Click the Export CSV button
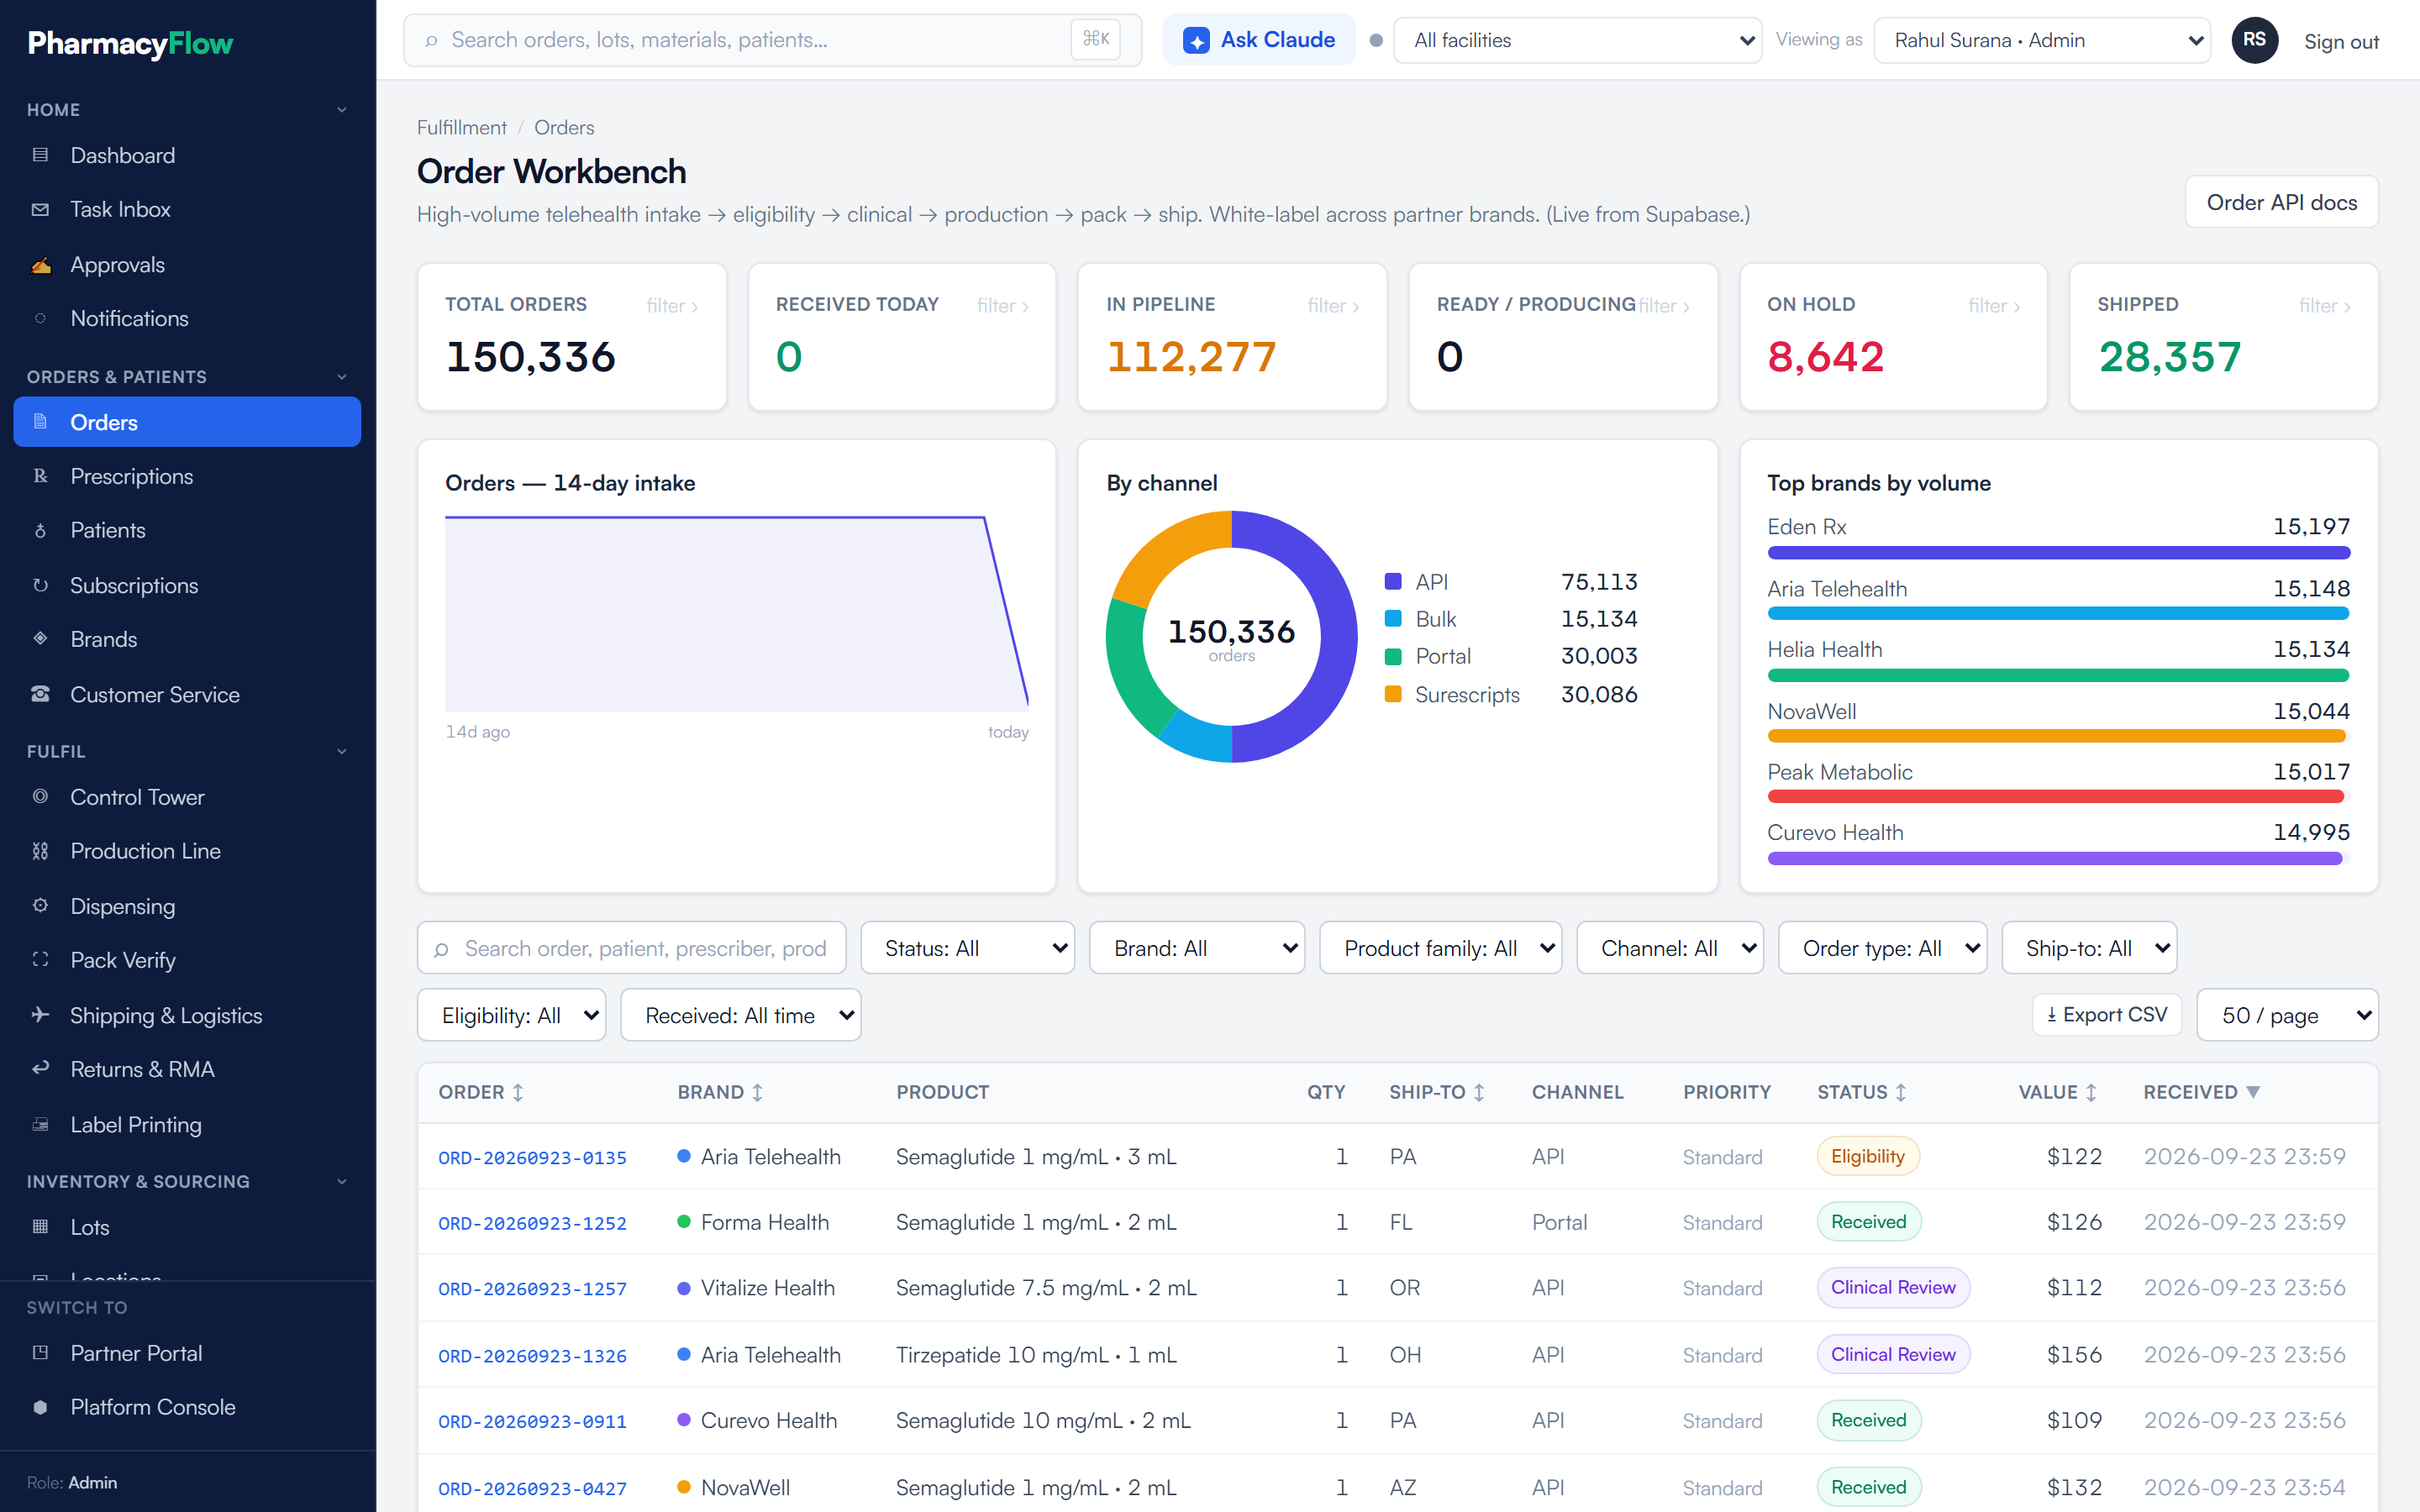 click(x=2106, y=1015)
